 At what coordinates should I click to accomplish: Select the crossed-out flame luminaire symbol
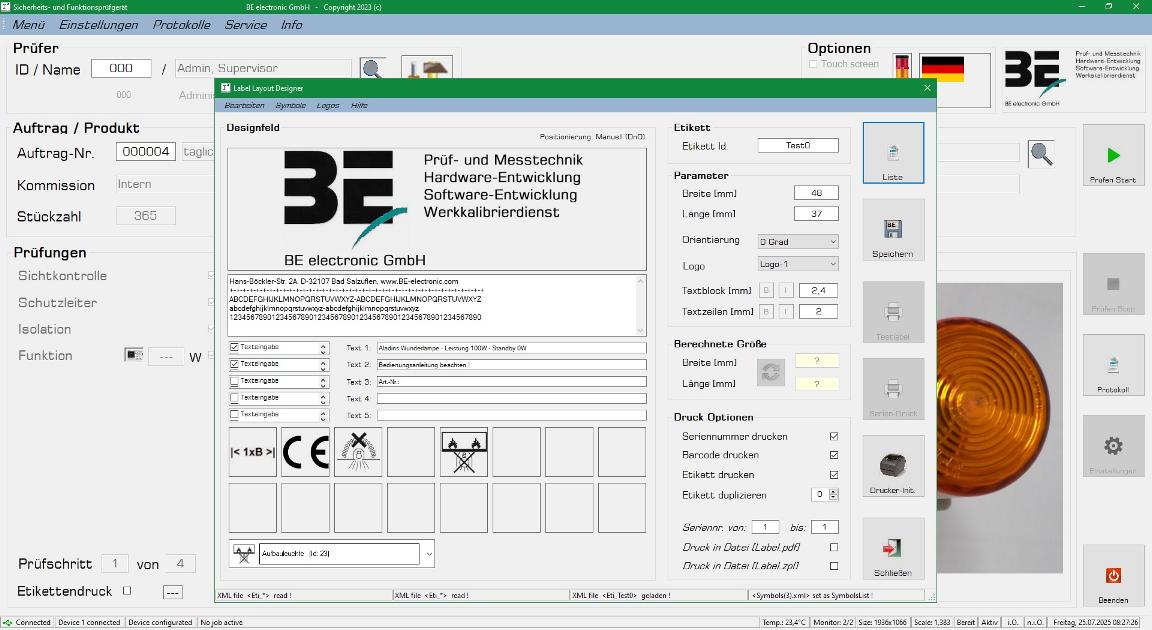pyautogui.click(x=463, y=452)
